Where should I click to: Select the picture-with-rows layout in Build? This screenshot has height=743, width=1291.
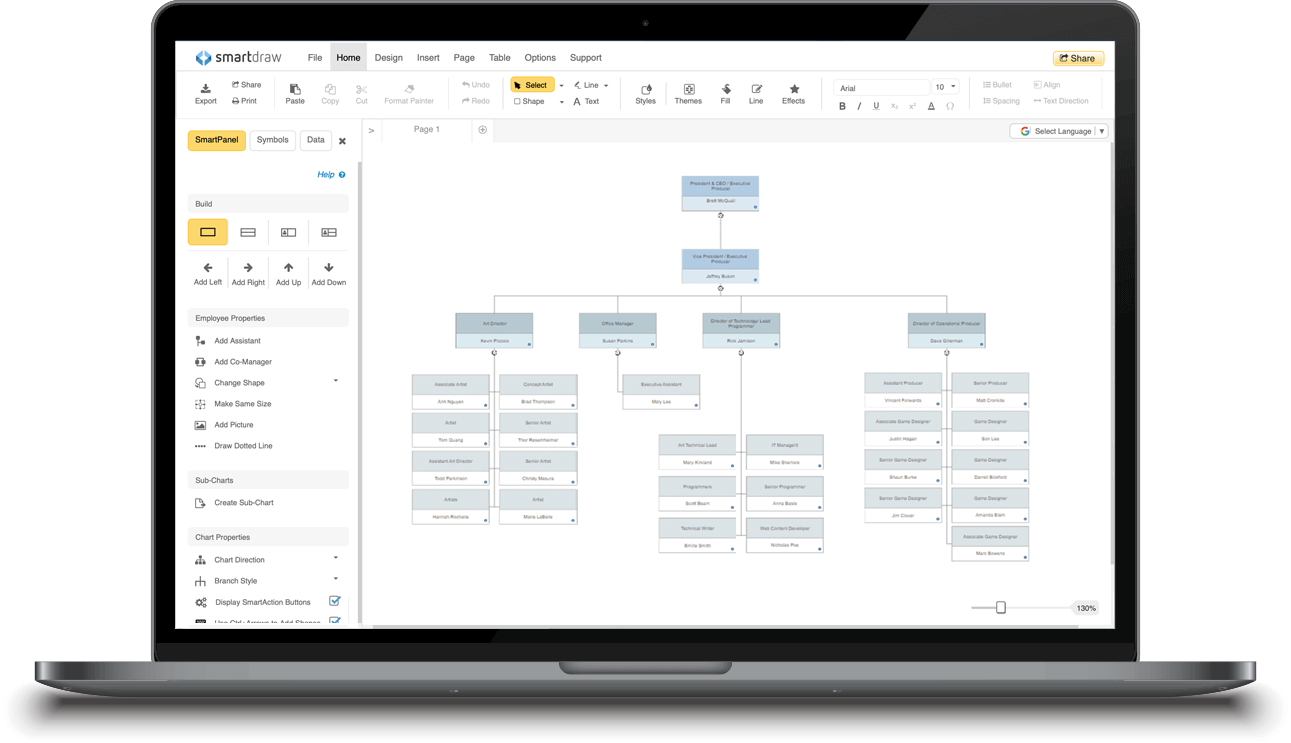[328, 232]
